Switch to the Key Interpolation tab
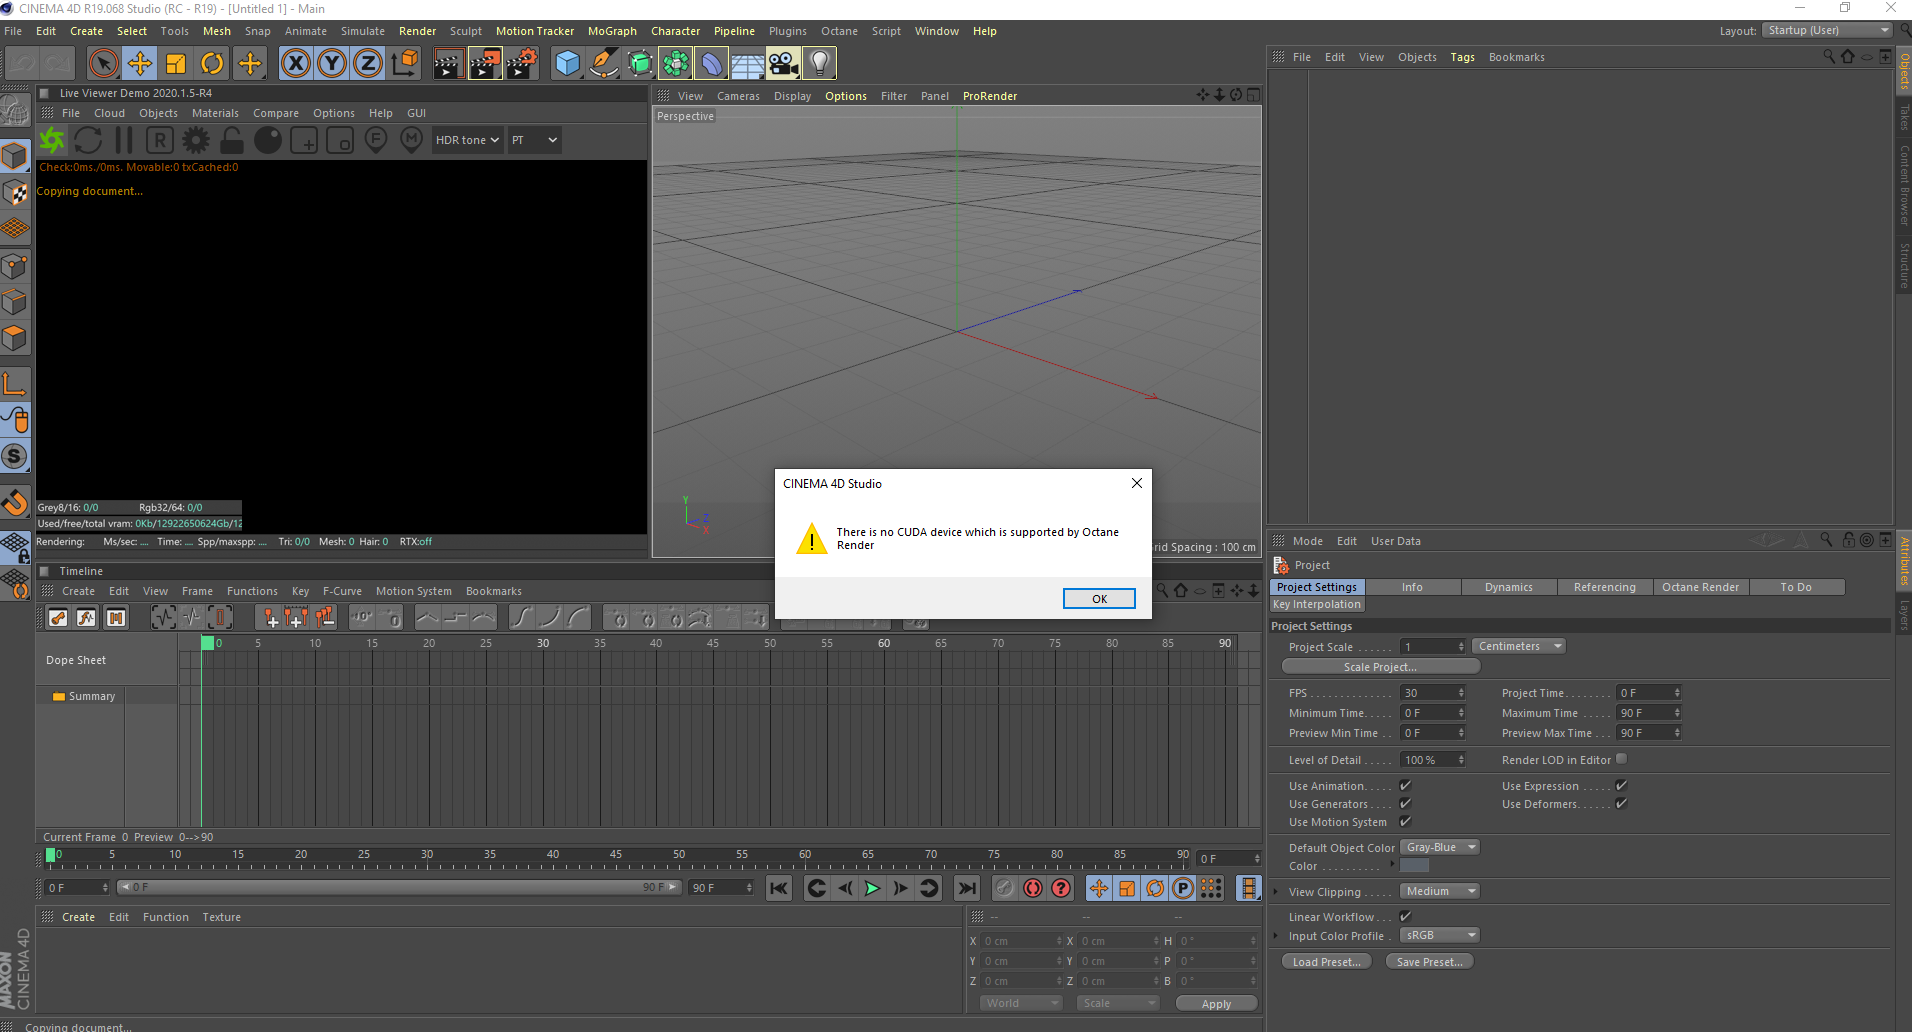This screenshot has width=1912, height=1032. coord(1317,604)
